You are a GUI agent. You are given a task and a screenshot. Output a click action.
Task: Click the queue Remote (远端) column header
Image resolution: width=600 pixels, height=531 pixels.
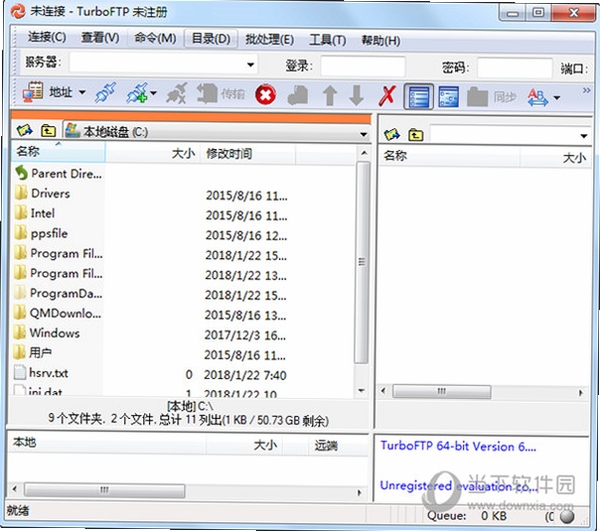pyautogui.click(x=338, y=445)
